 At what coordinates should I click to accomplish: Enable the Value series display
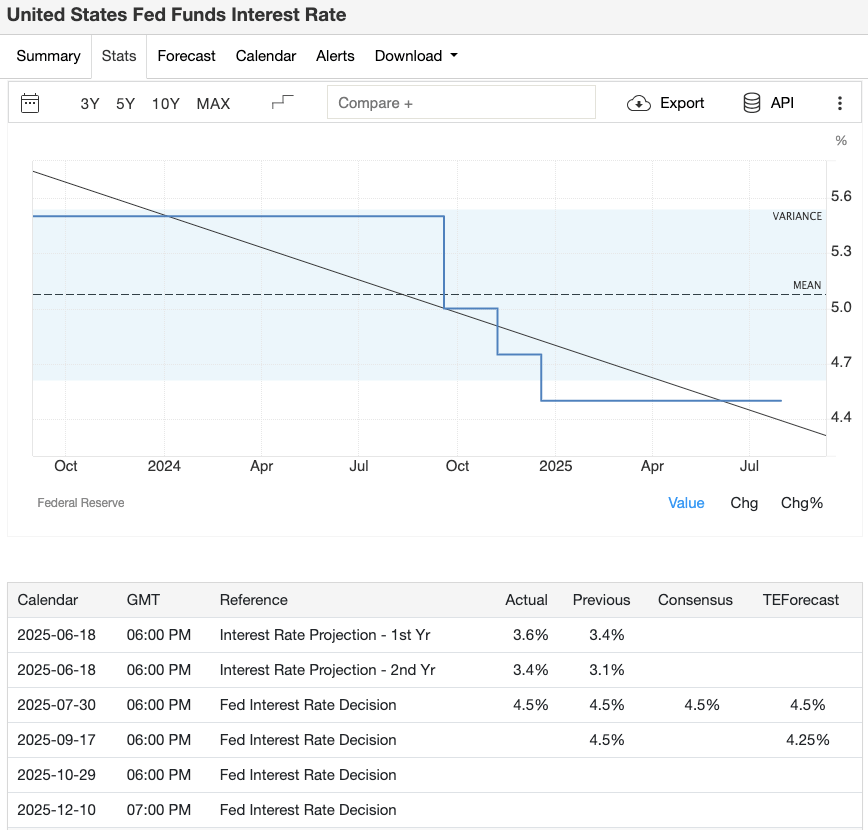(686, 503)
